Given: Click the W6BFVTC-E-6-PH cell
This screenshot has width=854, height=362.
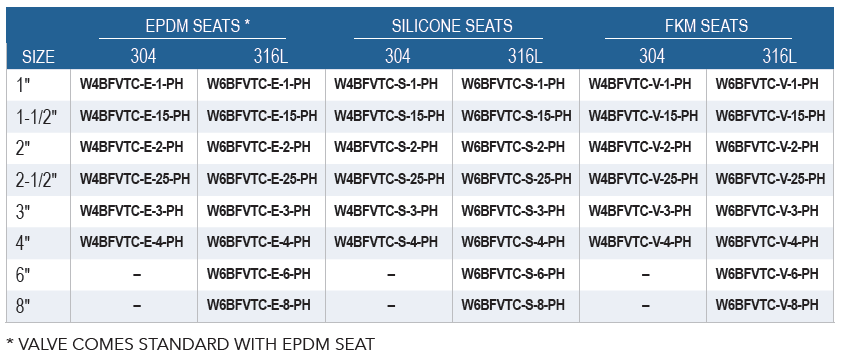Looking at the screenshot, I should click(x=259, y=273).
